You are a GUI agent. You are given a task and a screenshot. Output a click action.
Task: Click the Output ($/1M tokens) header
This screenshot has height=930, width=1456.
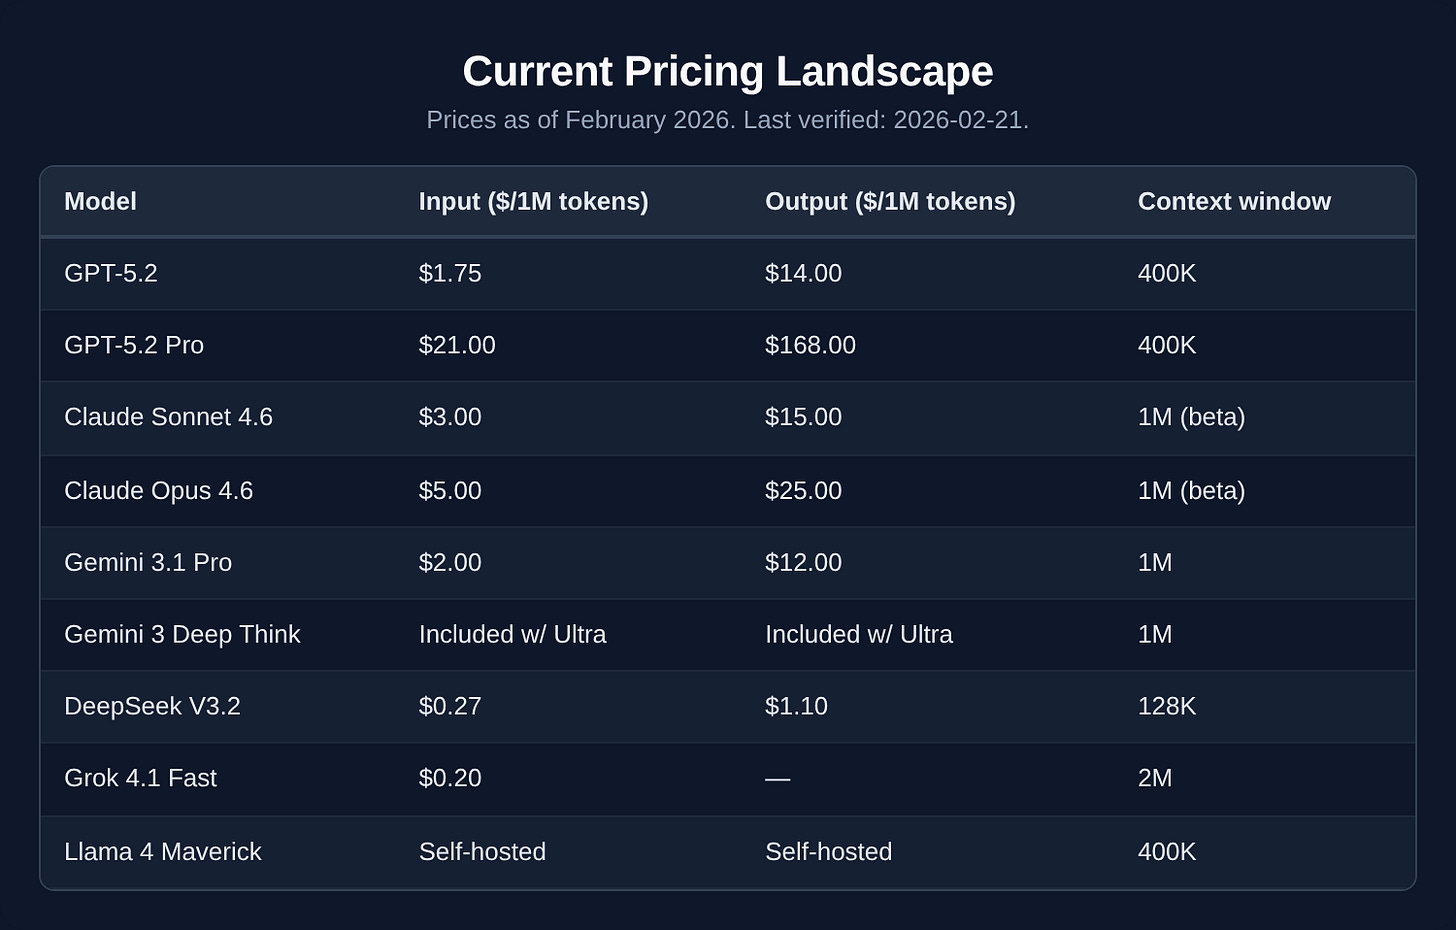click(890, 201)
